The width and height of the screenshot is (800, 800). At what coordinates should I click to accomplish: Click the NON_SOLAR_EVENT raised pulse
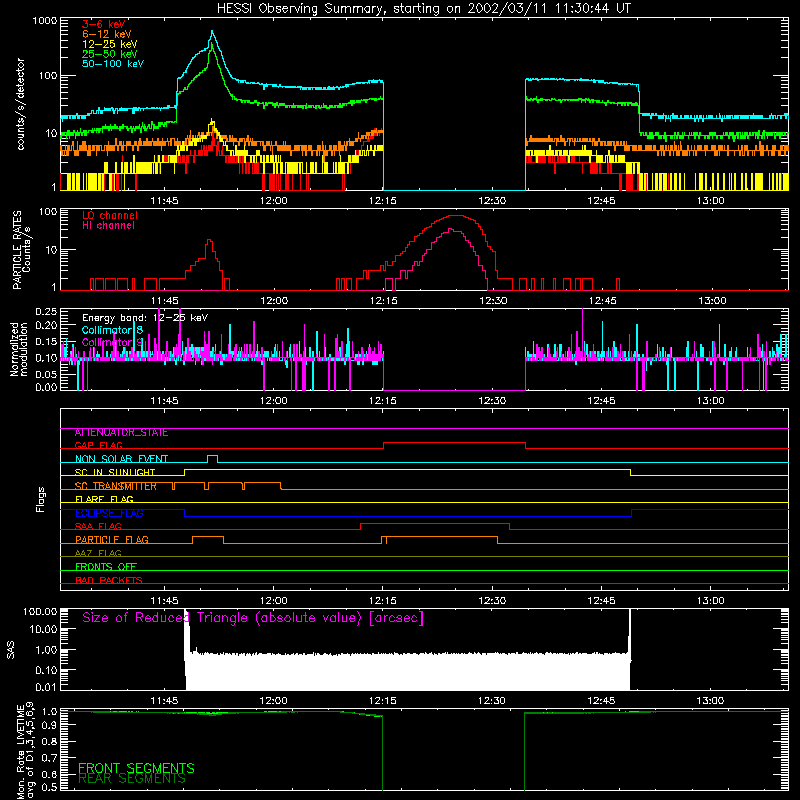[x=213, y=456]
